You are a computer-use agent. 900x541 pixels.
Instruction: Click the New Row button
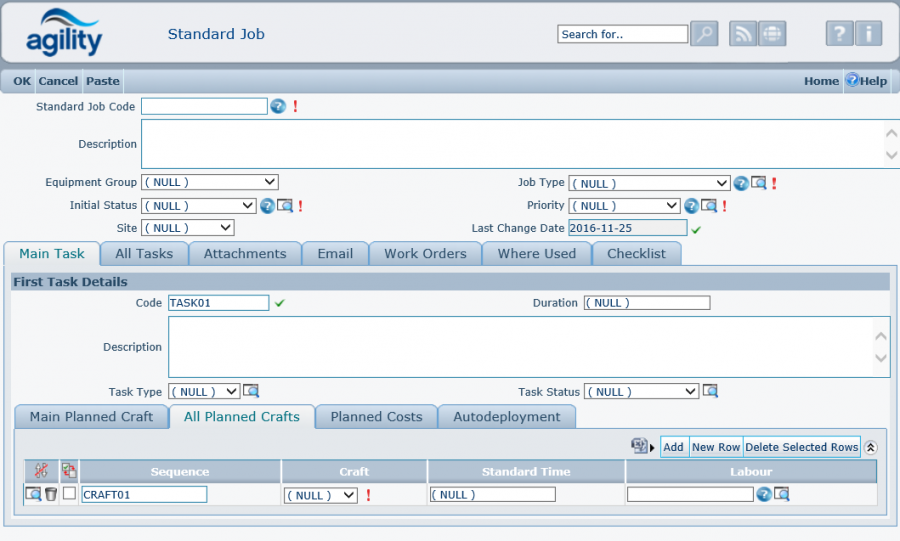point(715,447)
